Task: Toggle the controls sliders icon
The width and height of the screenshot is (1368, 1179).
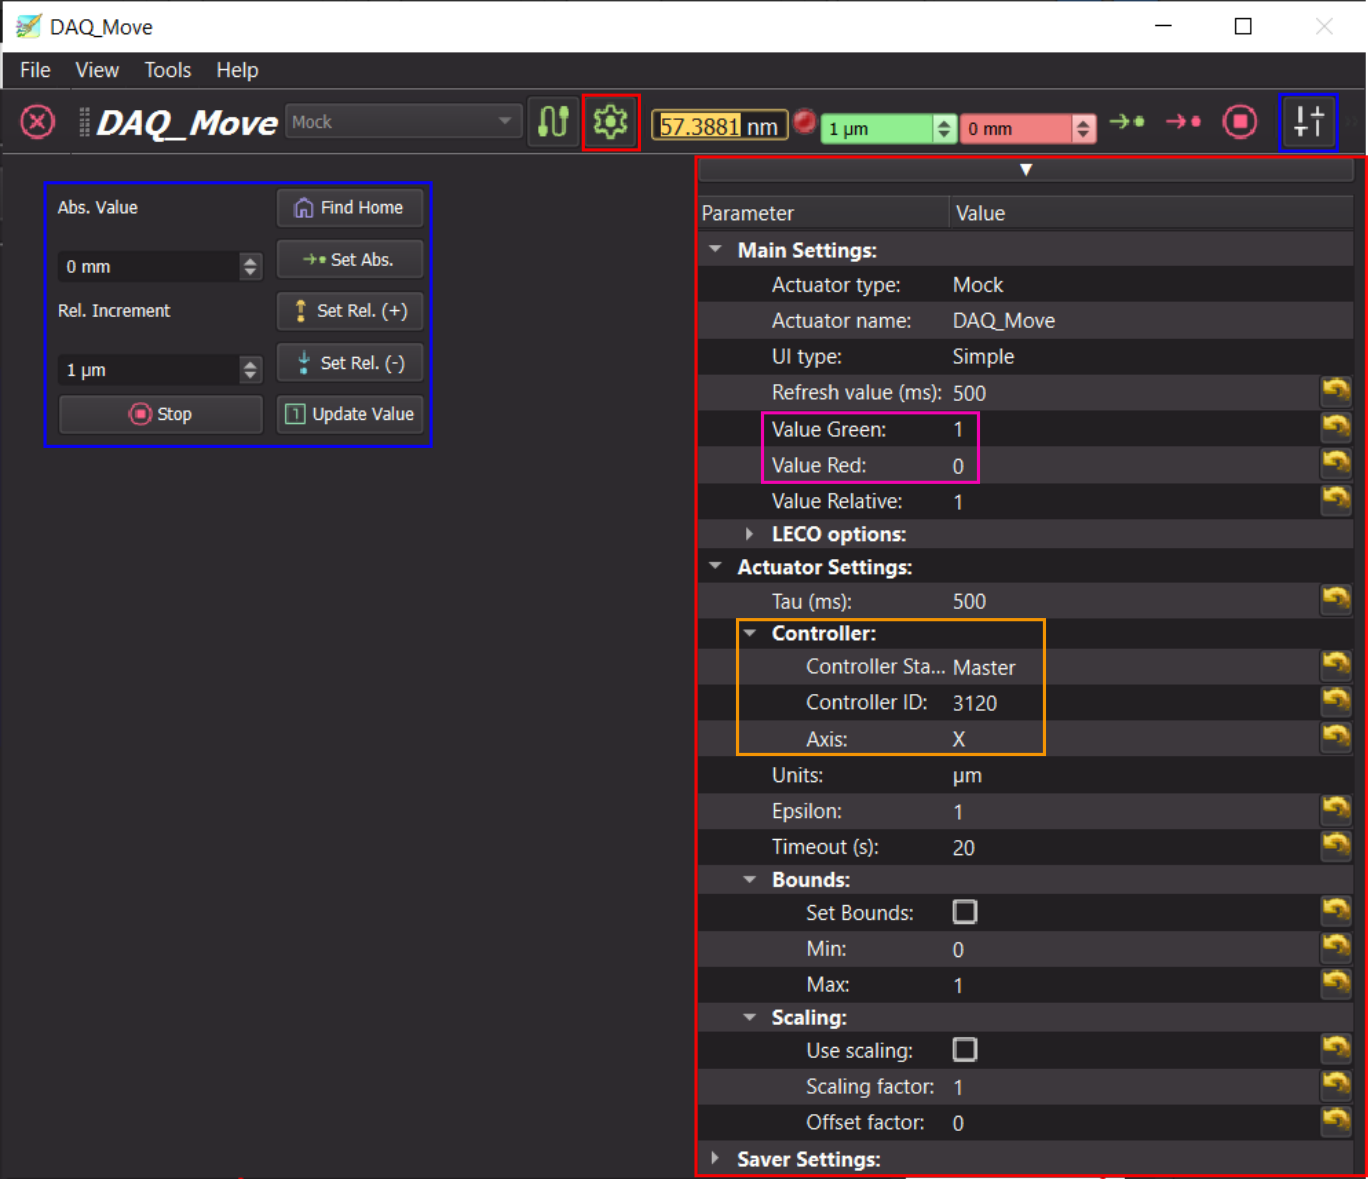Action: (x=1308, y=122)
